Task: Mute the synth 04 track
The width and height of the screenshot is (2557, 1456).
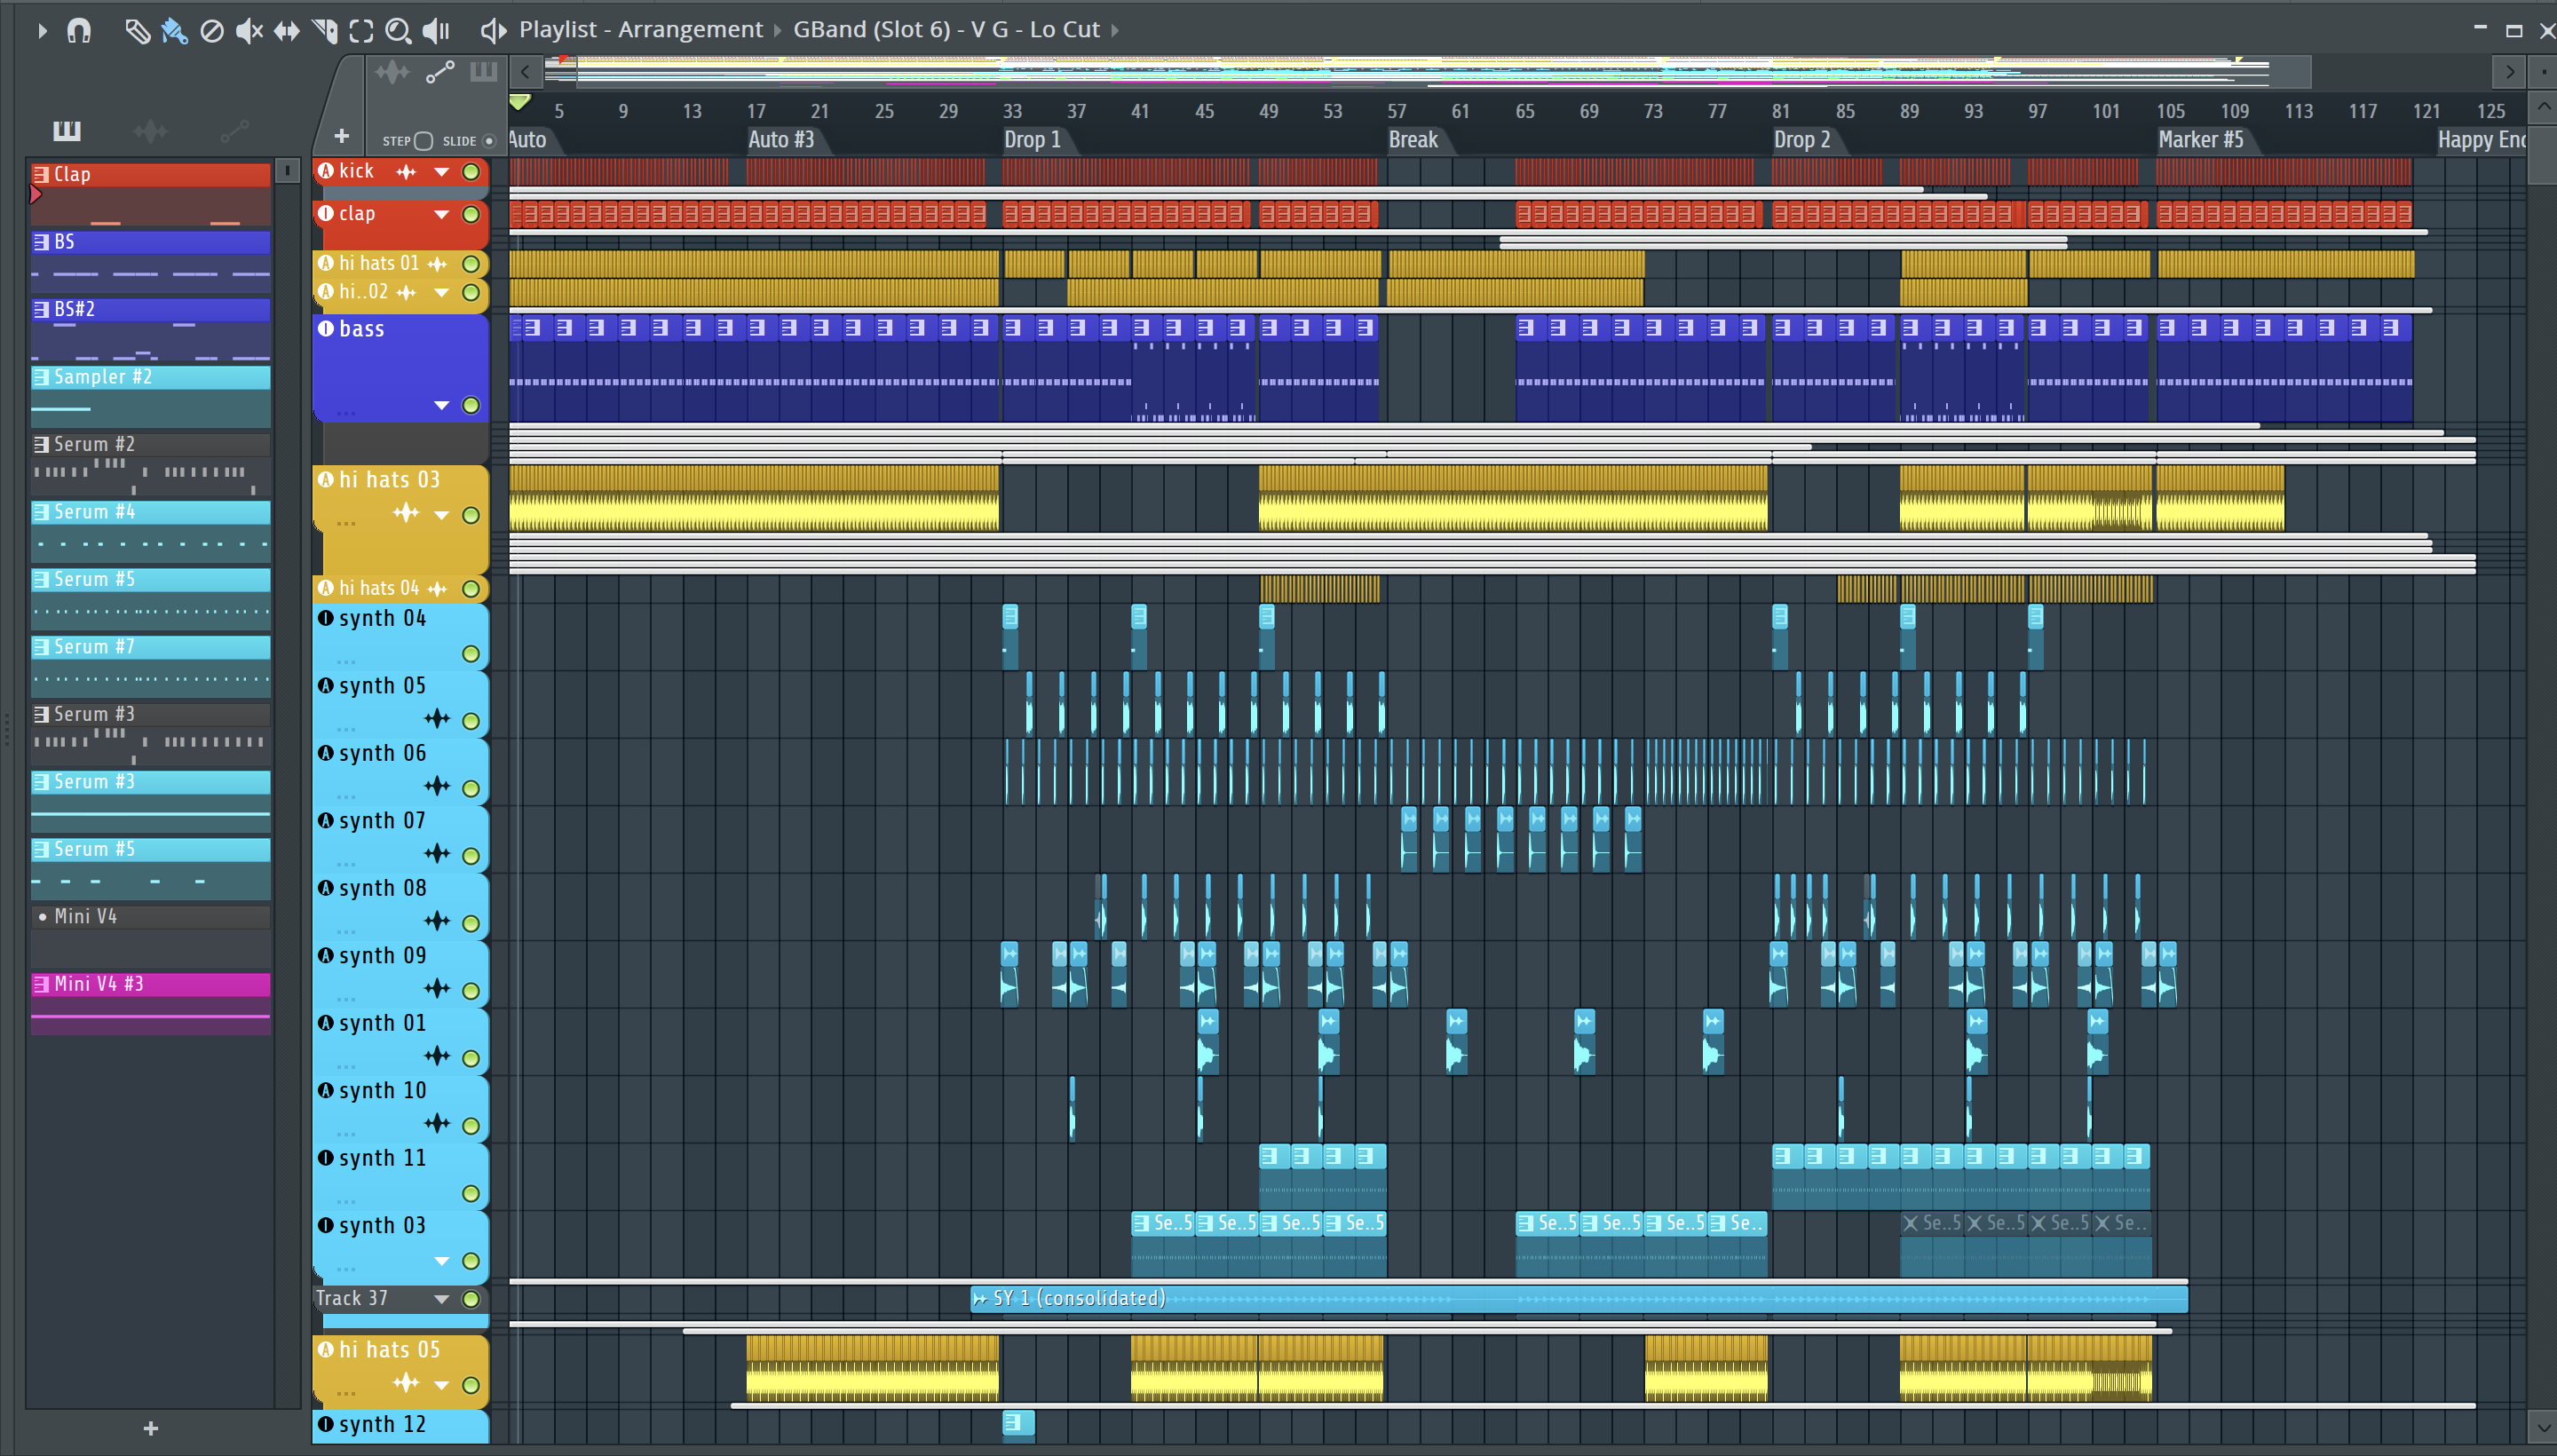Action: (x=471, y=654)
